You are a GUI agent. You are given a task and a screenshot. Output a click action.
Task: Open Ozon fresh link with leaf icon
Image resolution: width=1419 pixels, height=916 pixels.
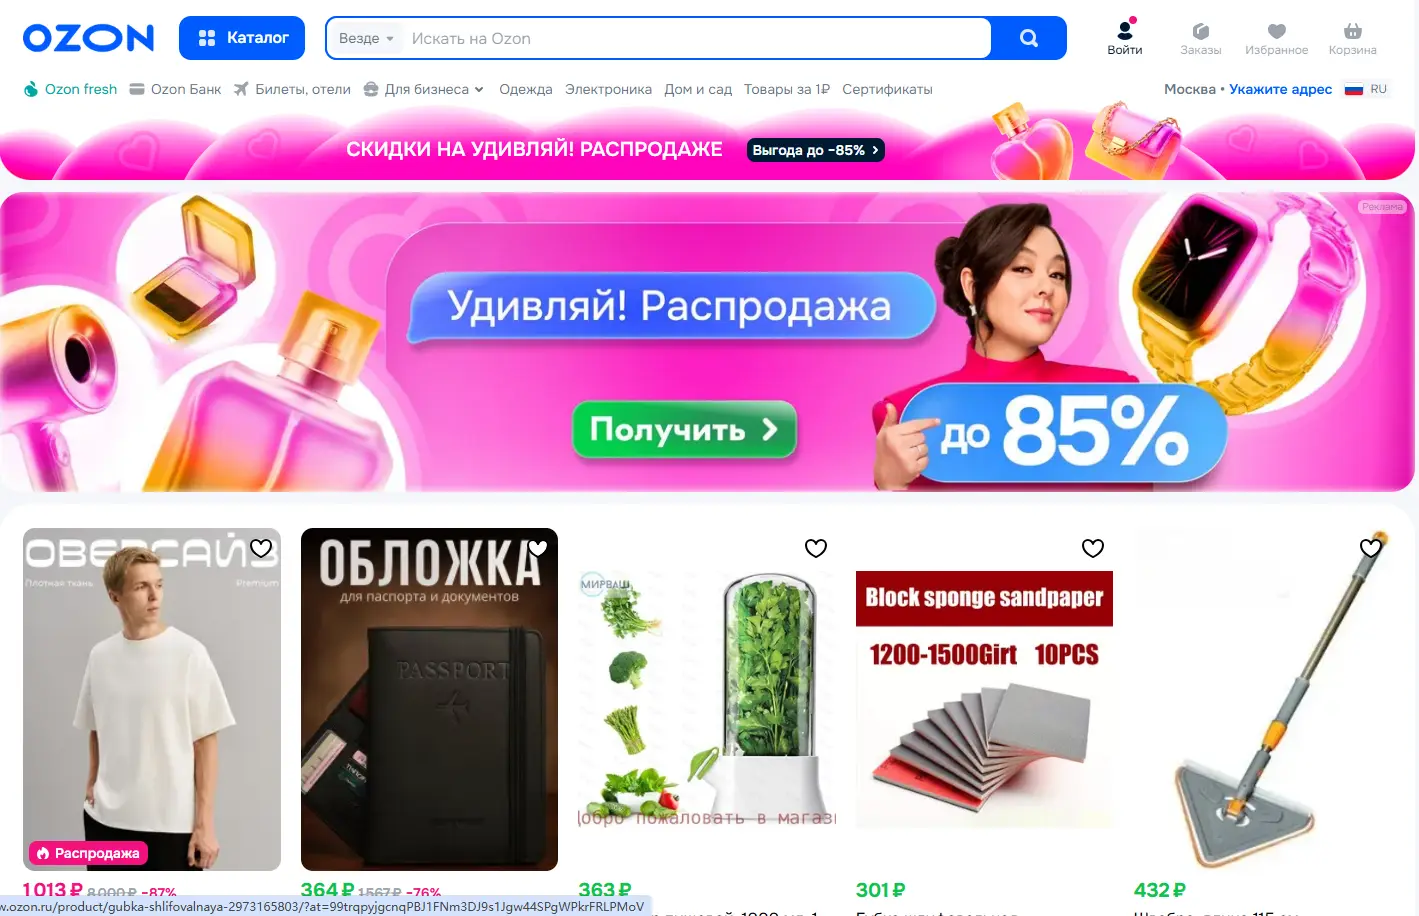(x=70, y=89)
